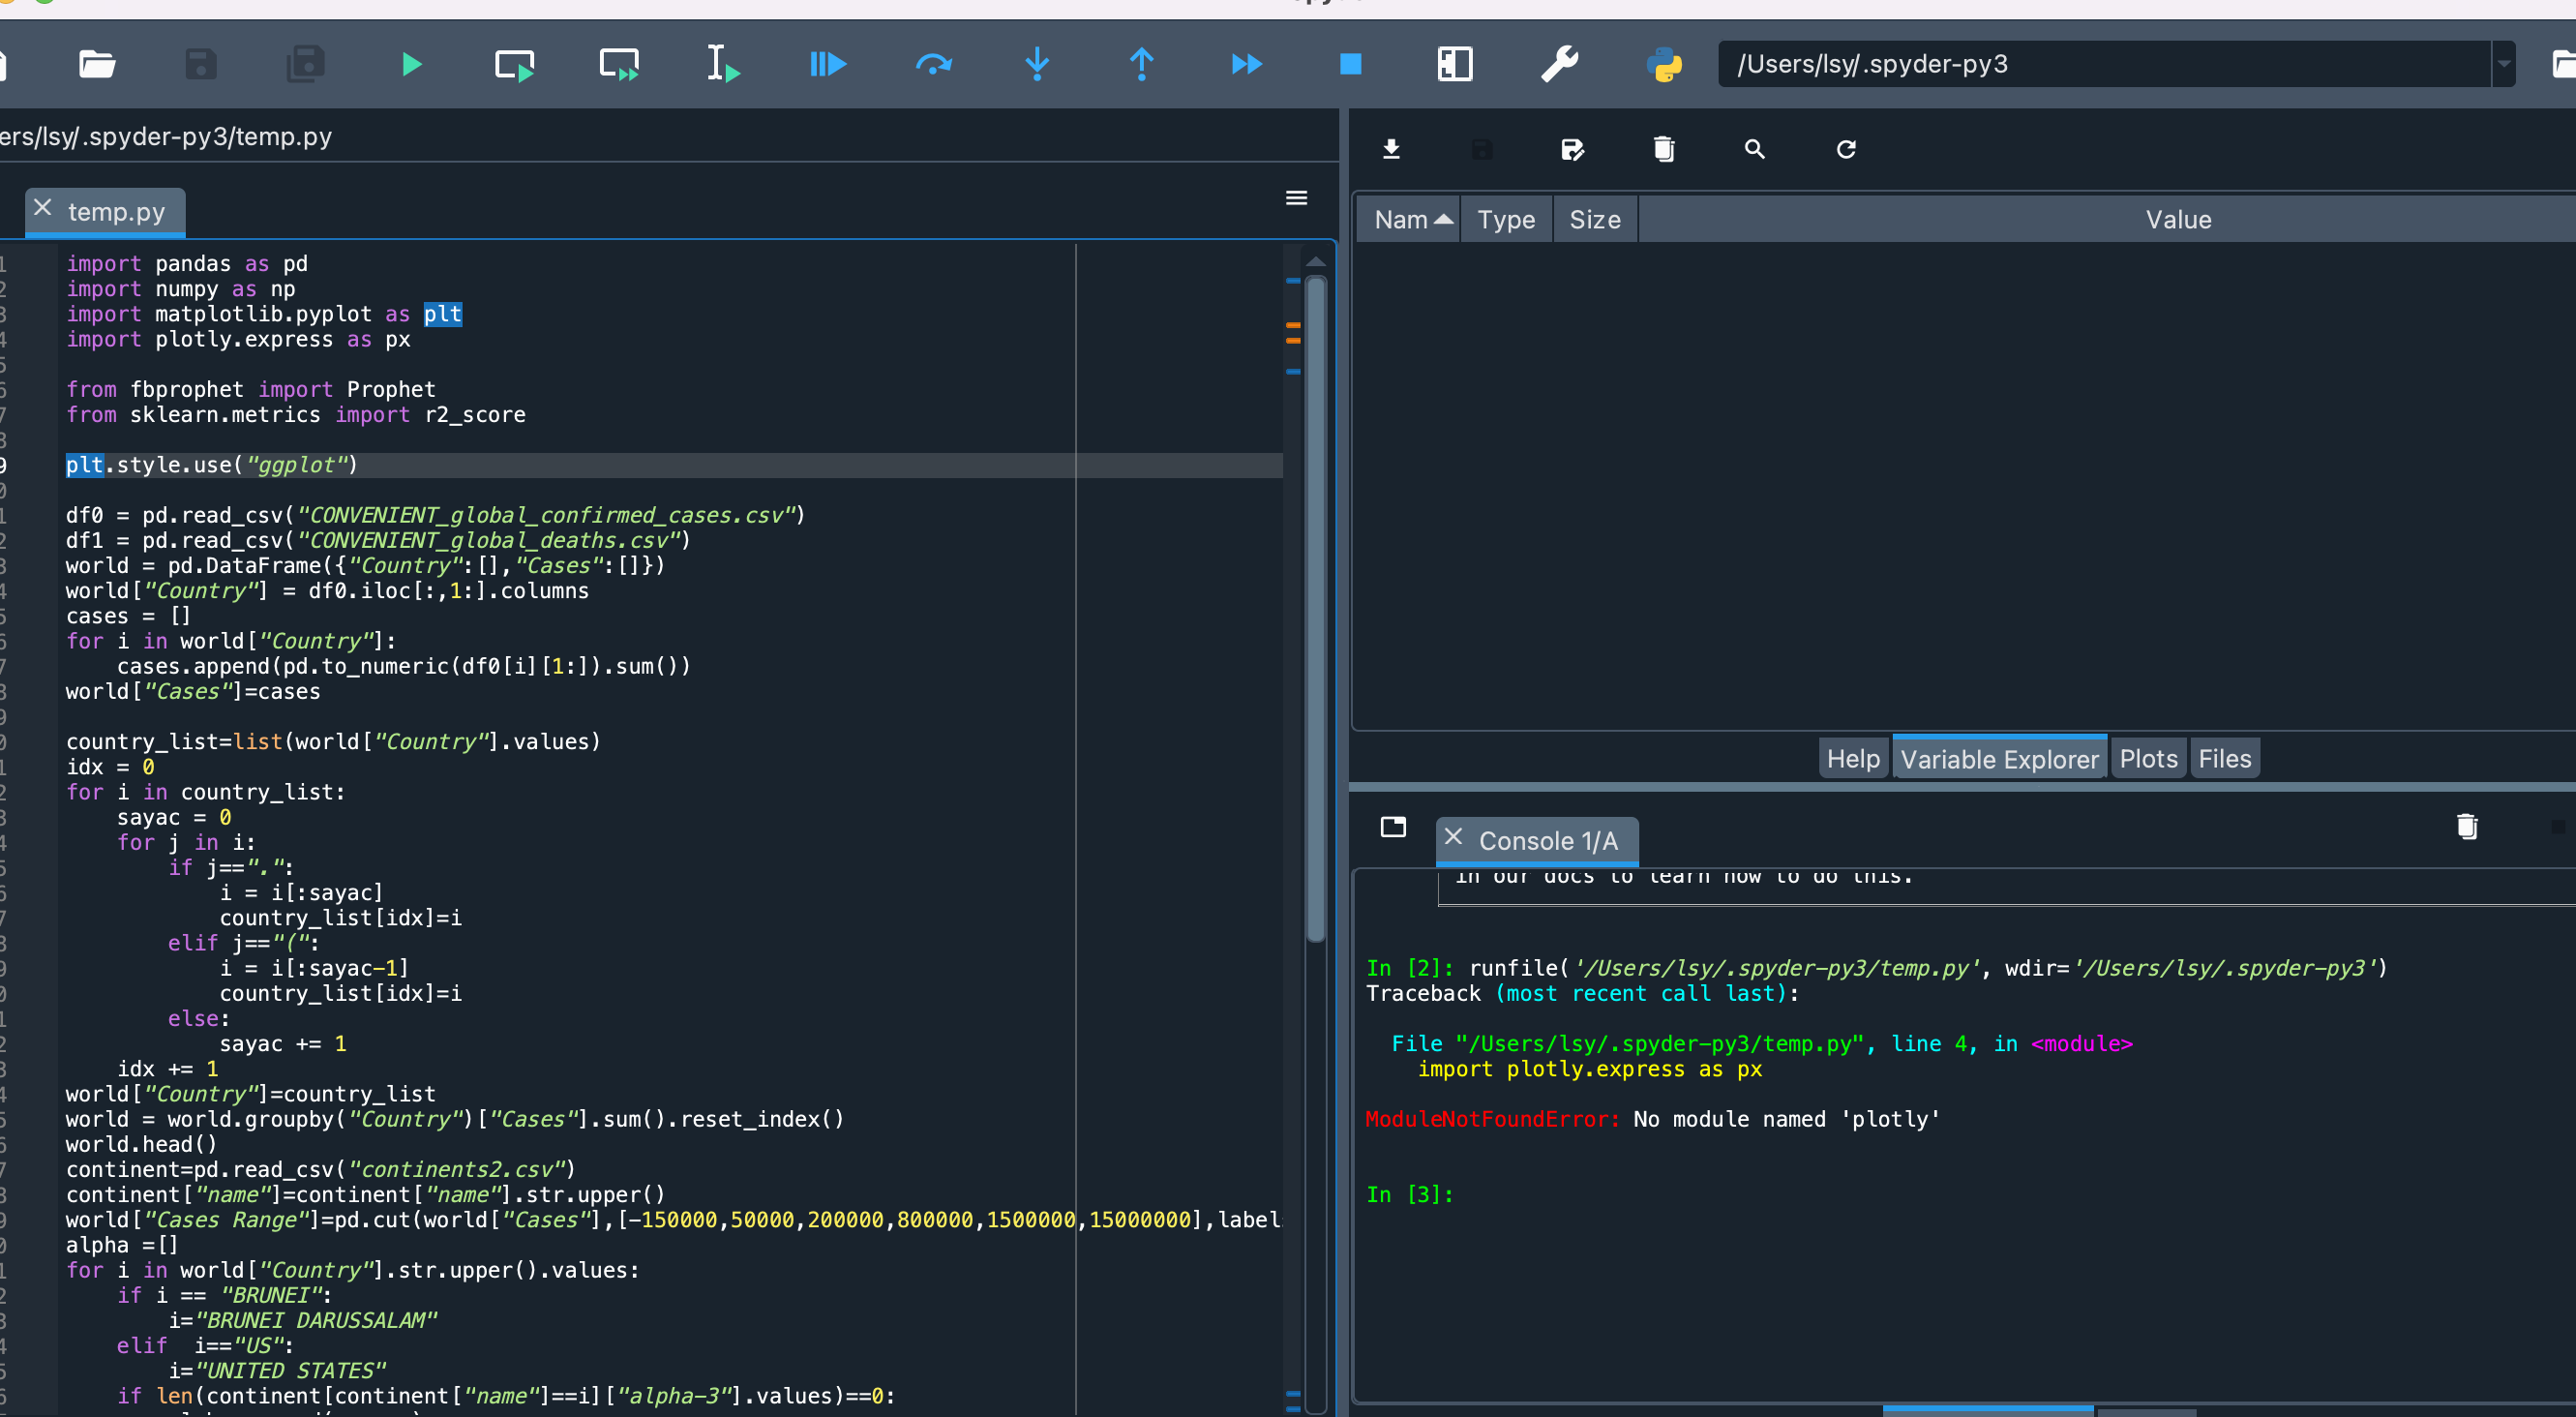
Task: Sort by Type column header
Action: point(1506,220)
